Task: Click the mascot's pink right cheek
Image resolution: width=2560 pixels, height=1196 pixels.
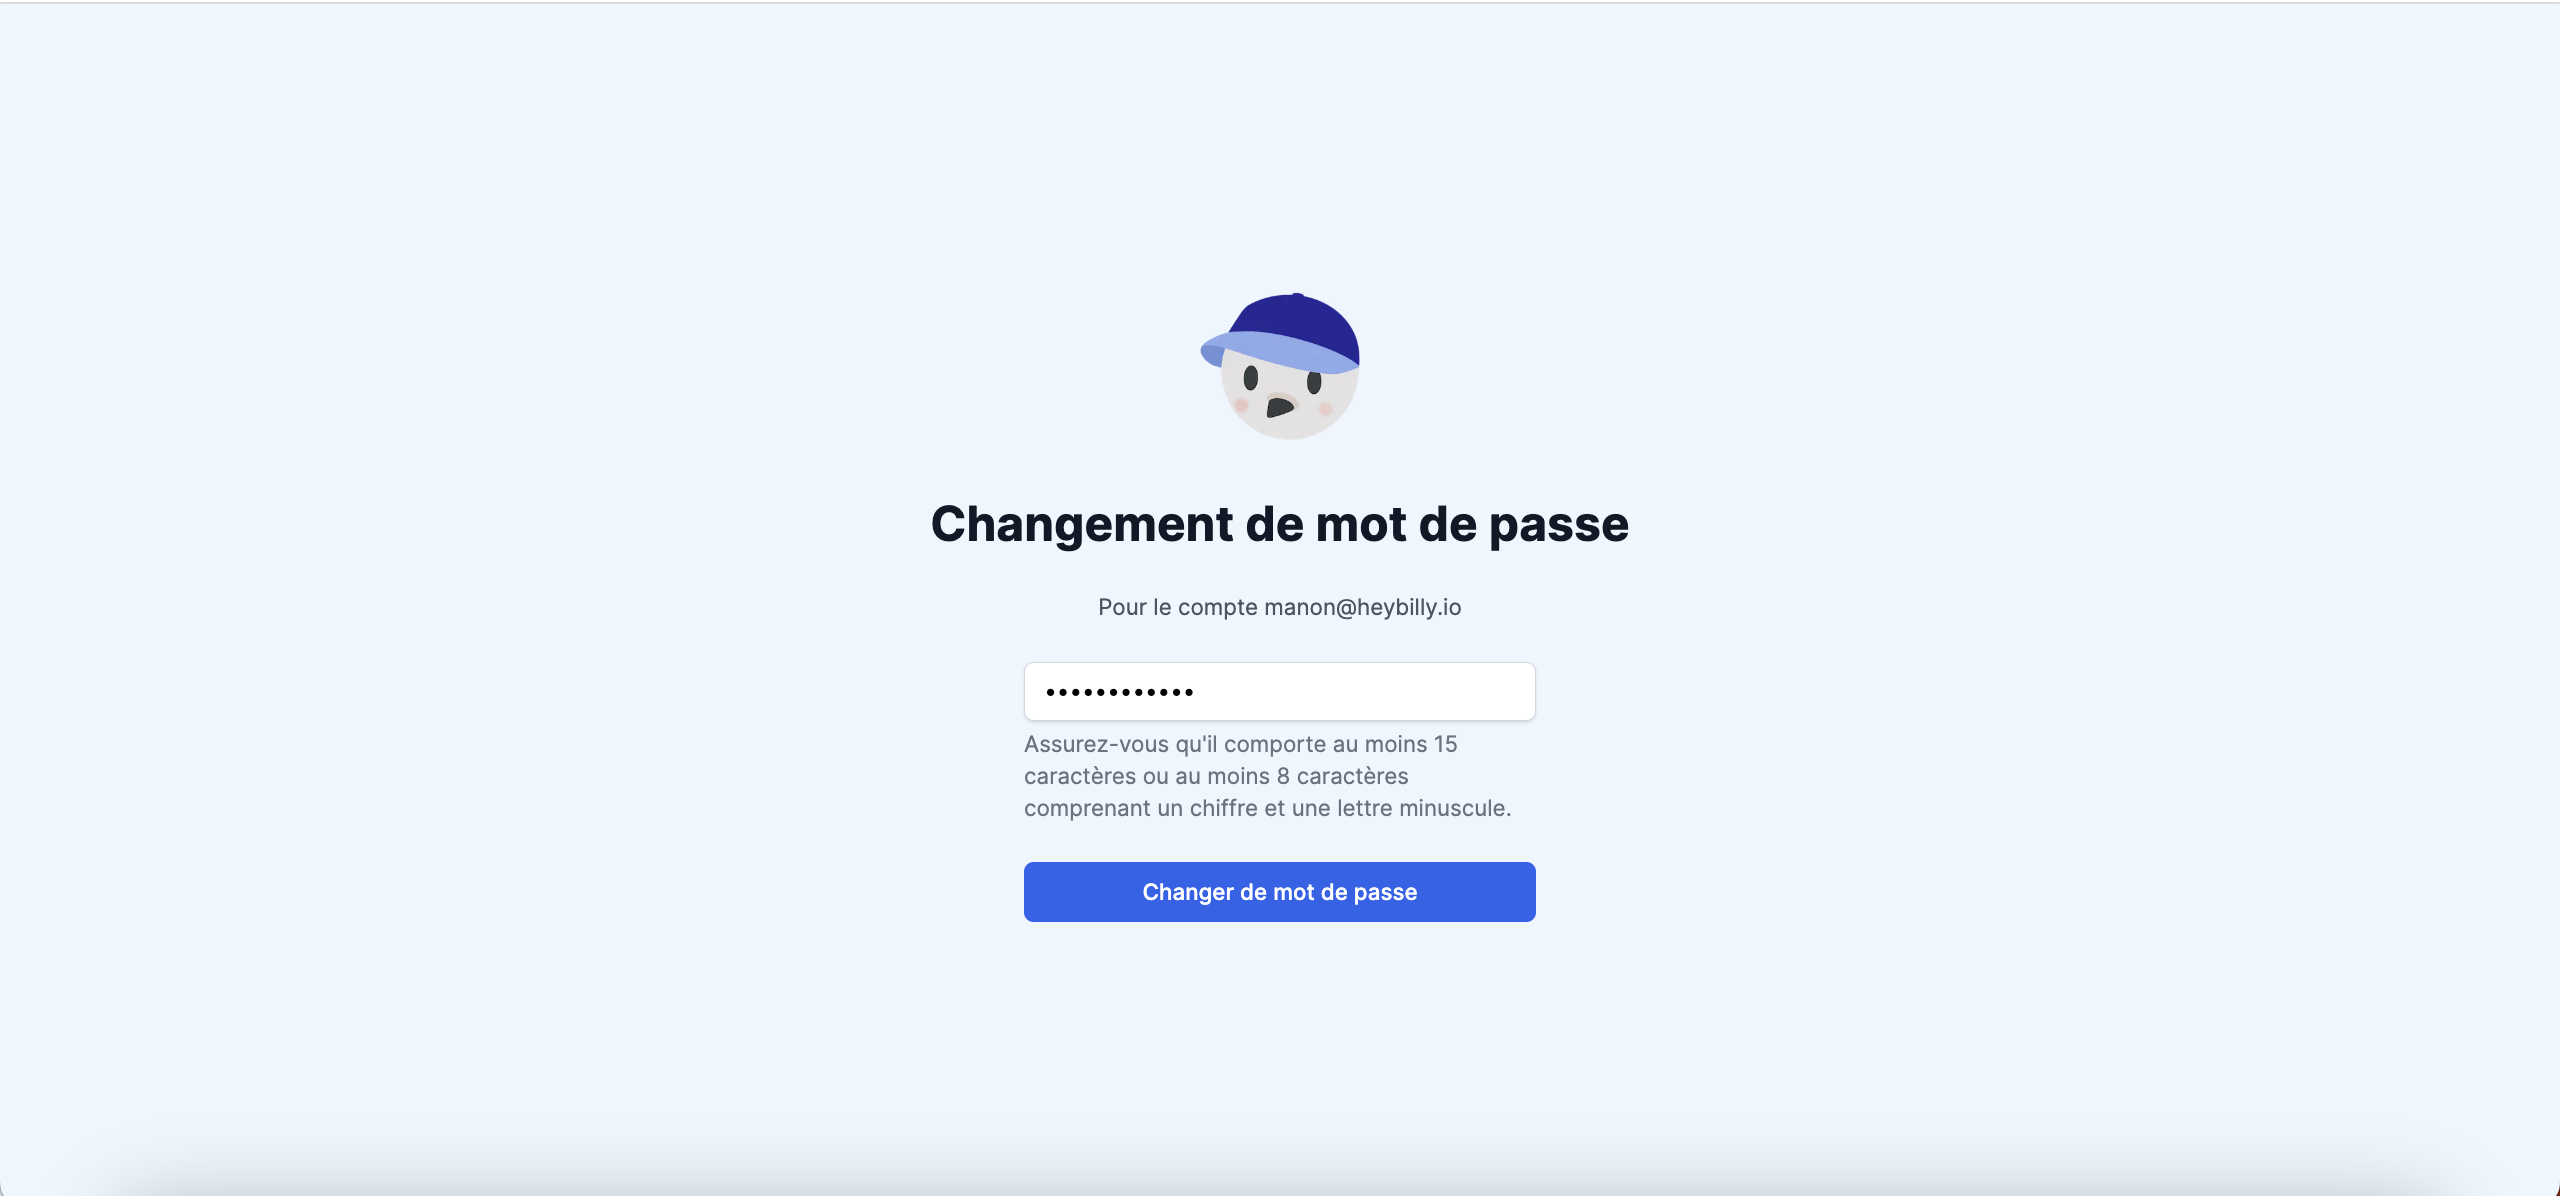Action: (x=1326, y=408)
